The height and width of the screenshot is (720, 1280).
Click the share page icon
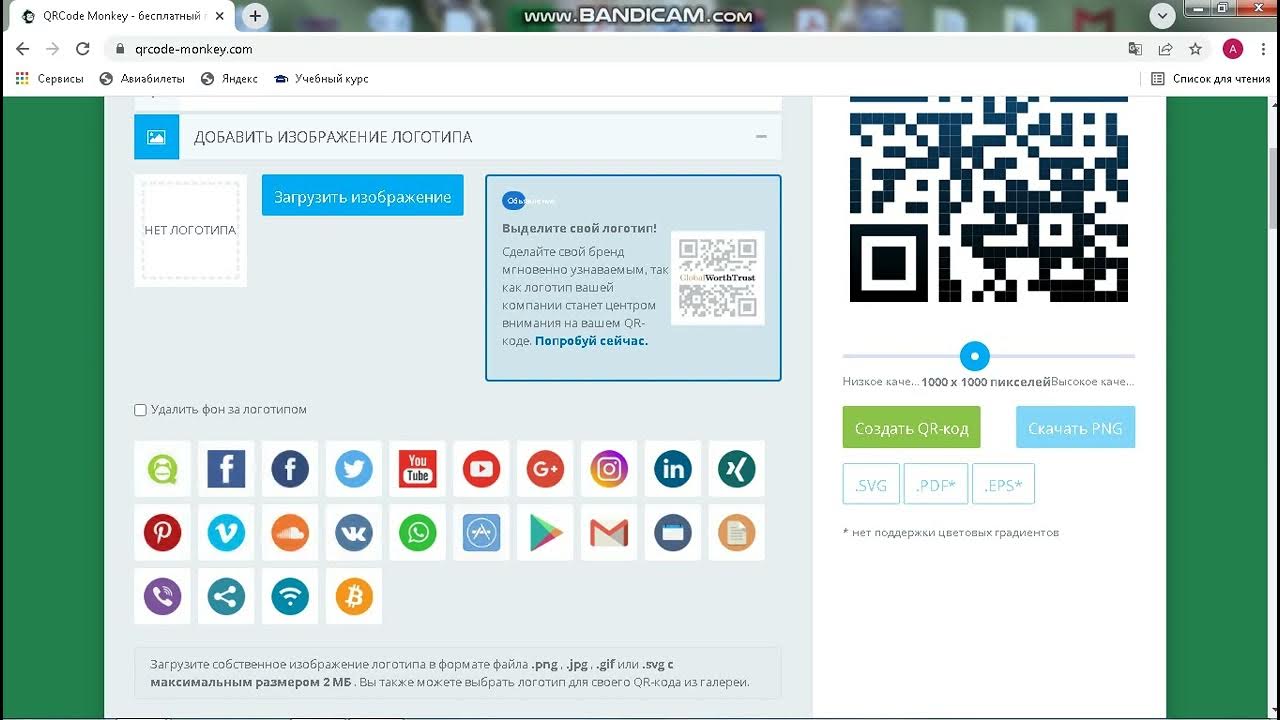1165,49
